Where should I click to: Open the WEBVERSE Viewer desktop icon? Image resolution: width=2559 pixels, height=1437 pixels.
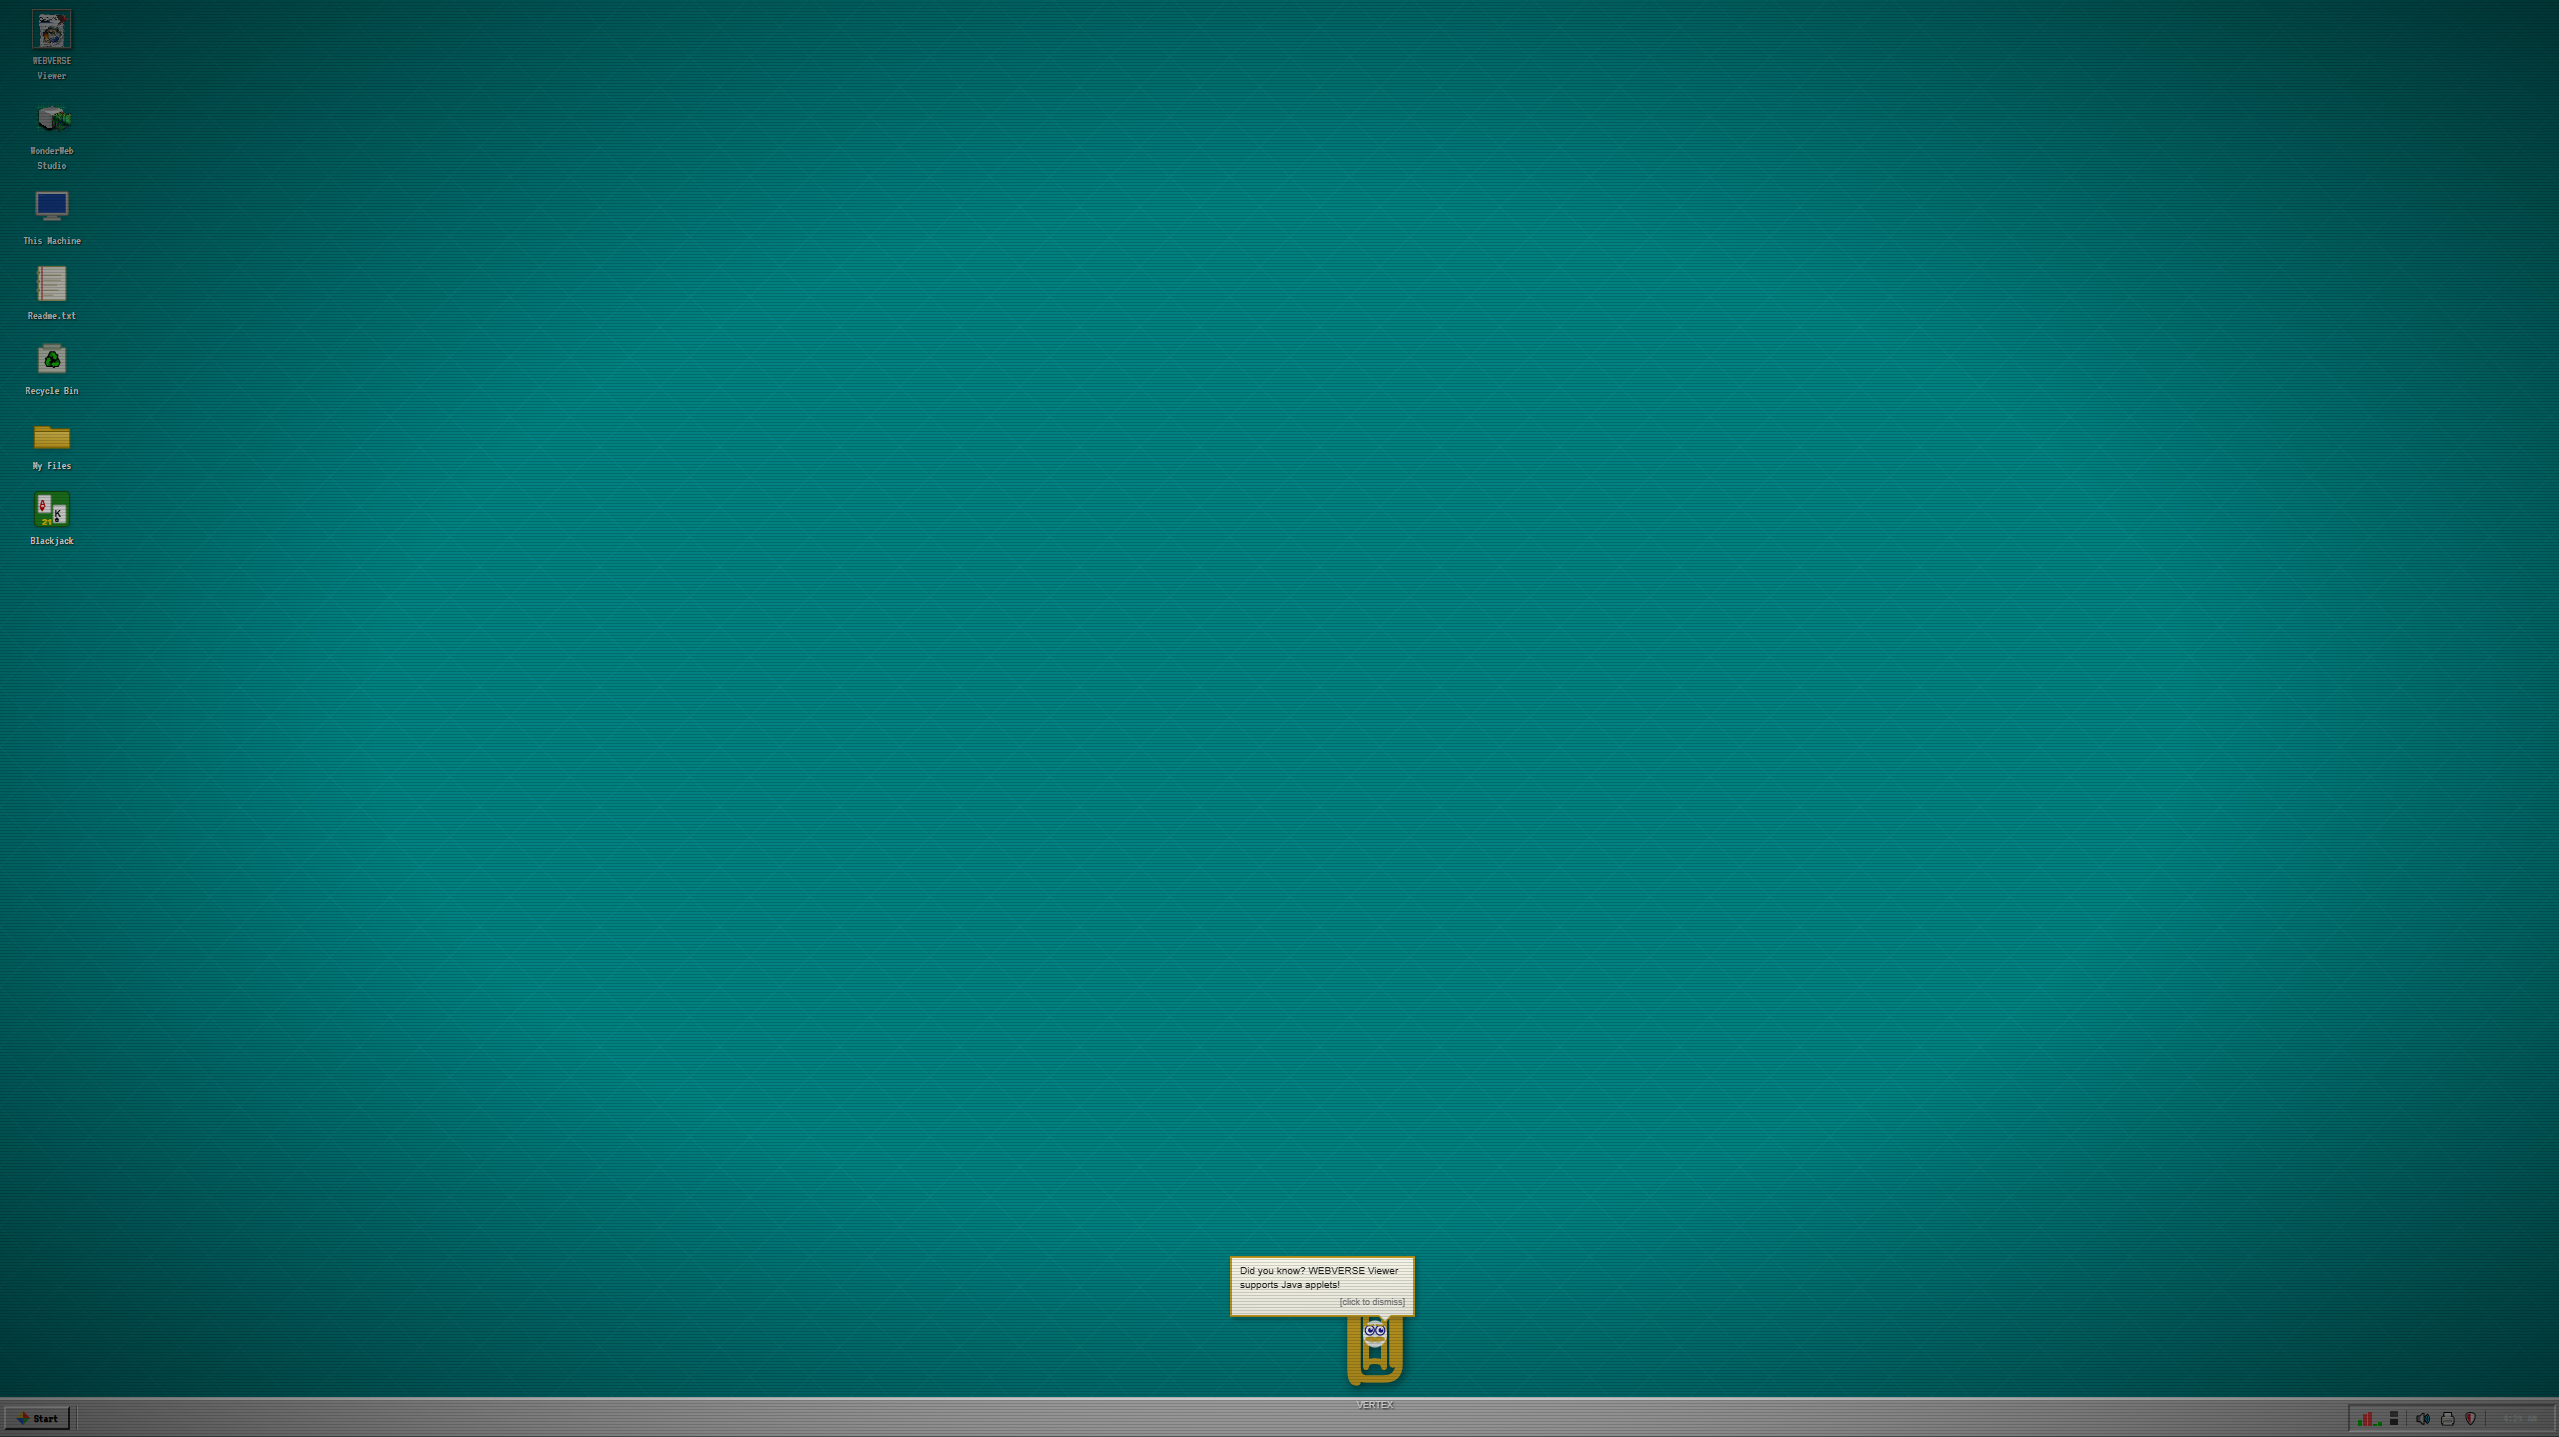click(x=51, y=31)
